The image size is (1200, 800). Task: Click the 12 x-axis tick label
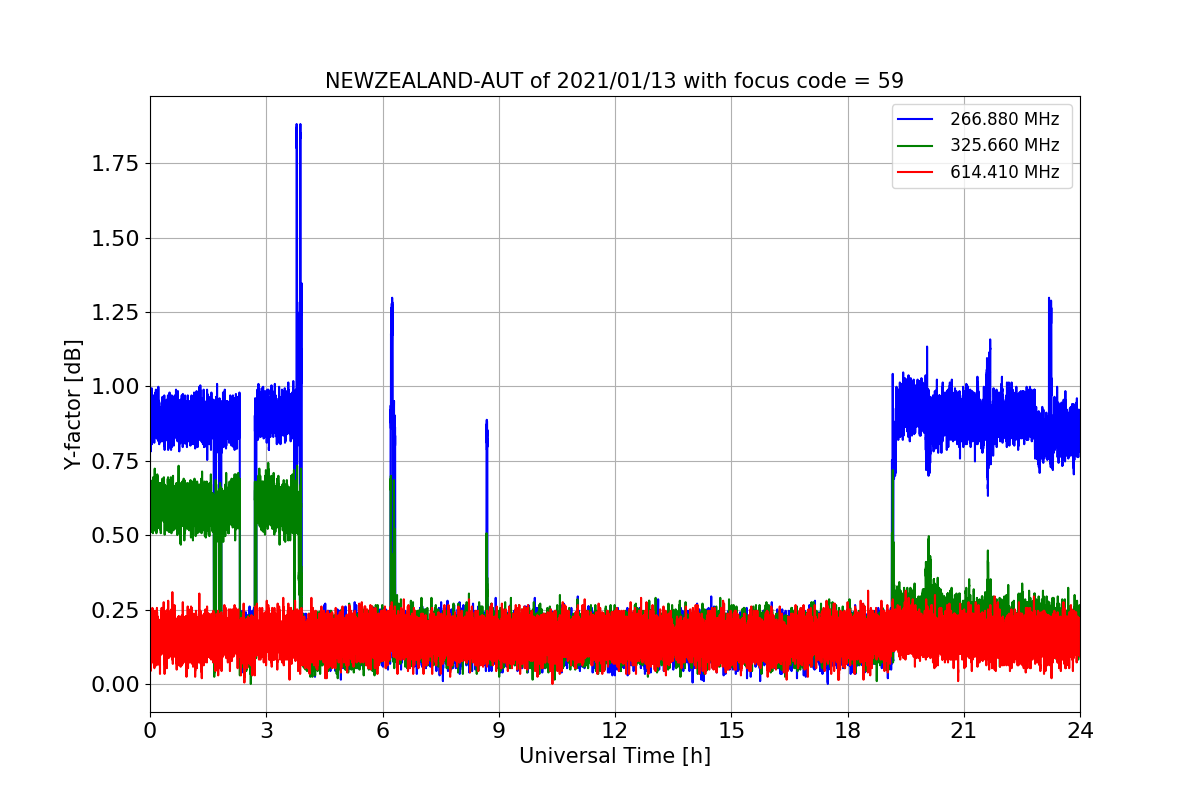[x=615, y=730]
